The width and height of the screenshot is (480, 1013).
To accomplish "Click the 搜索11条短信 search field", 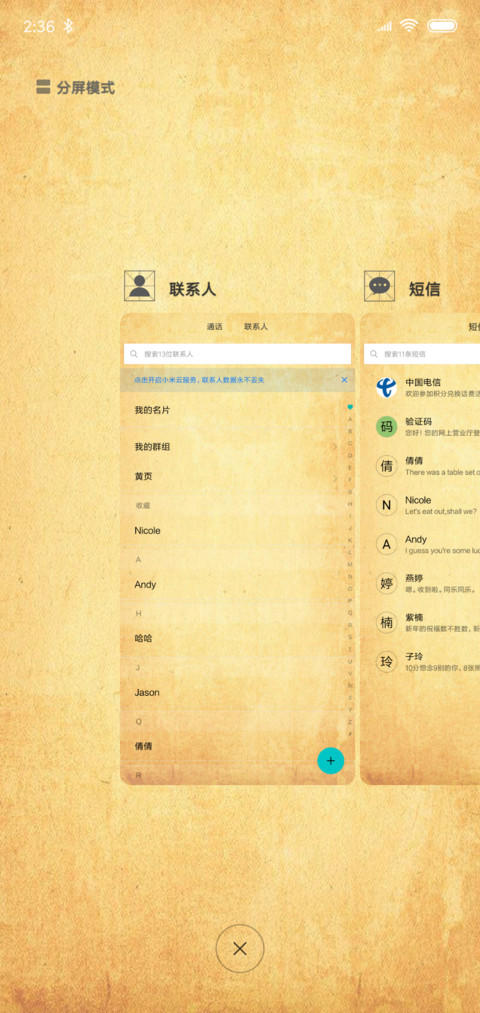I will coord(422,354).
